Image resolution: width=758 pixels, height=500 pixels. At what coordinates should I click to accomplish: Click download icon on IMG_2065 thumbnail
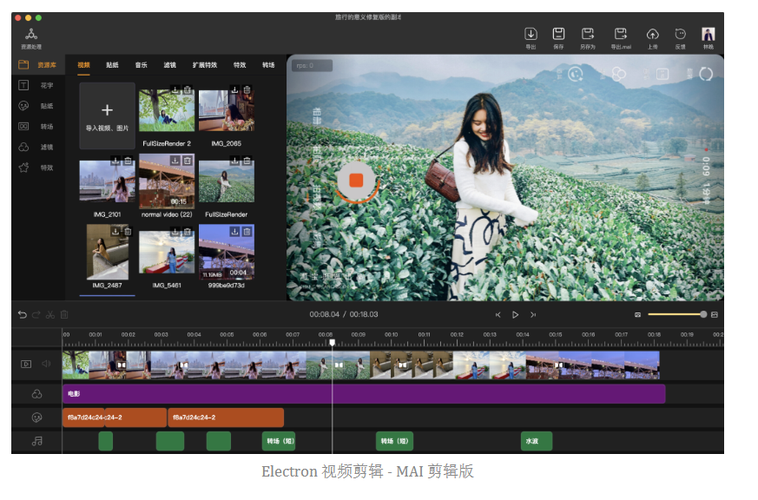click(x=234, y=90)
